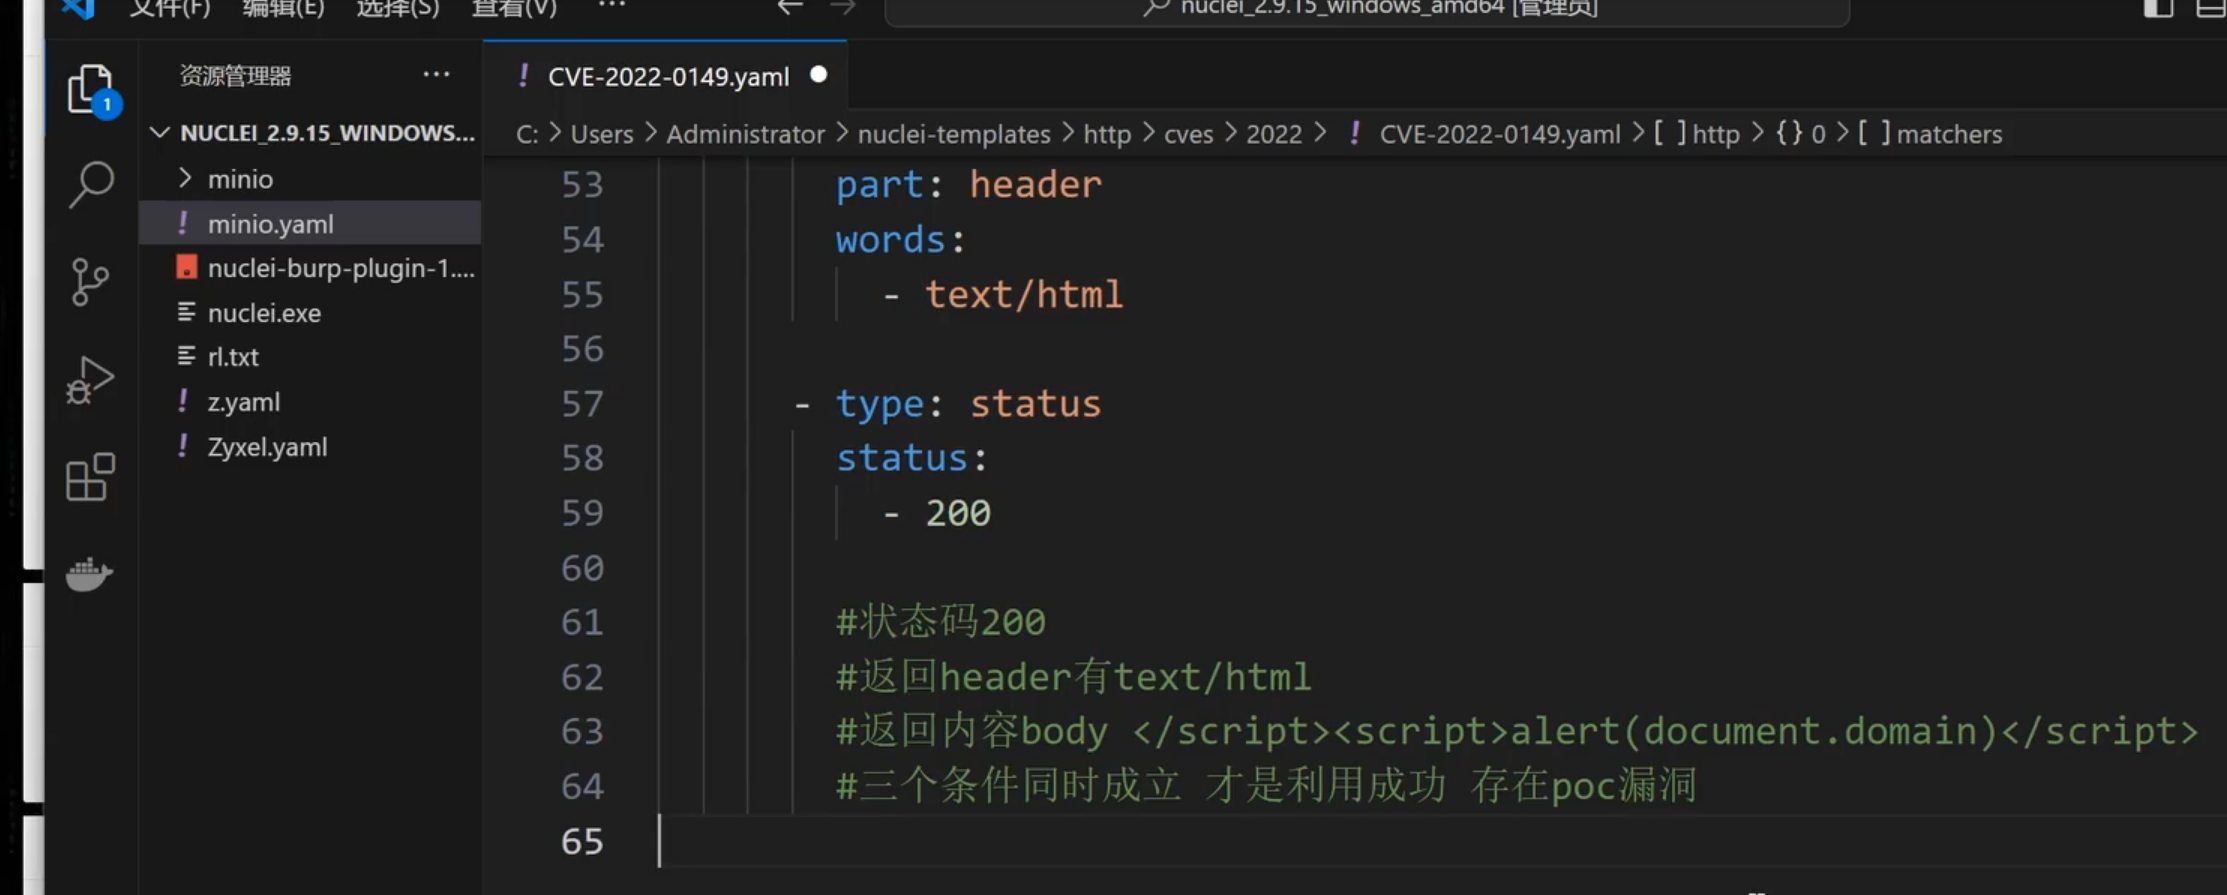Screen dimensions: 2227x895
Task: Open minio.yaml in the explorer
Action: coord(310,224)
